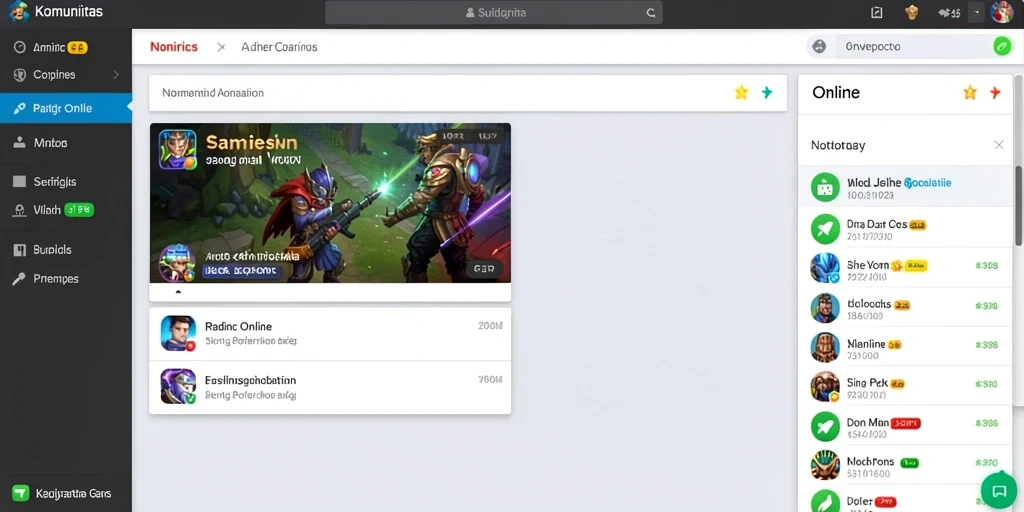Select Don Man in Online list
Image resolution: width=1024 pixels, height=512 pixels.
tap(905, 427)
